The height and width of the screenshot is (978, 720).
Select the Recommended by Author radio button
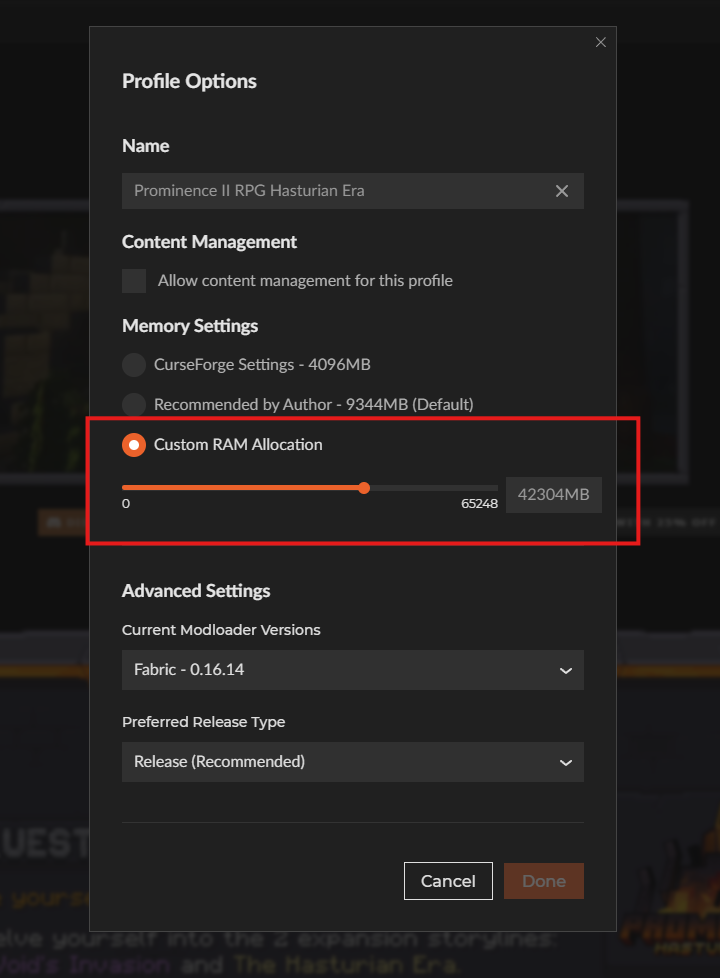(134, 405)
